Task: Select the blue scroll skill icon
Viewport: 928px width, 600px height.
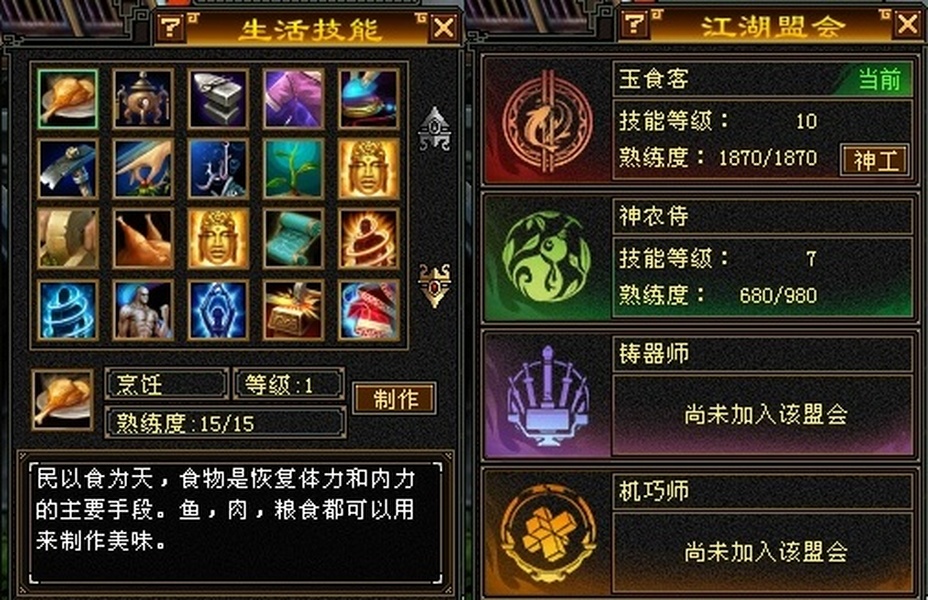Action: coord(293,238)
